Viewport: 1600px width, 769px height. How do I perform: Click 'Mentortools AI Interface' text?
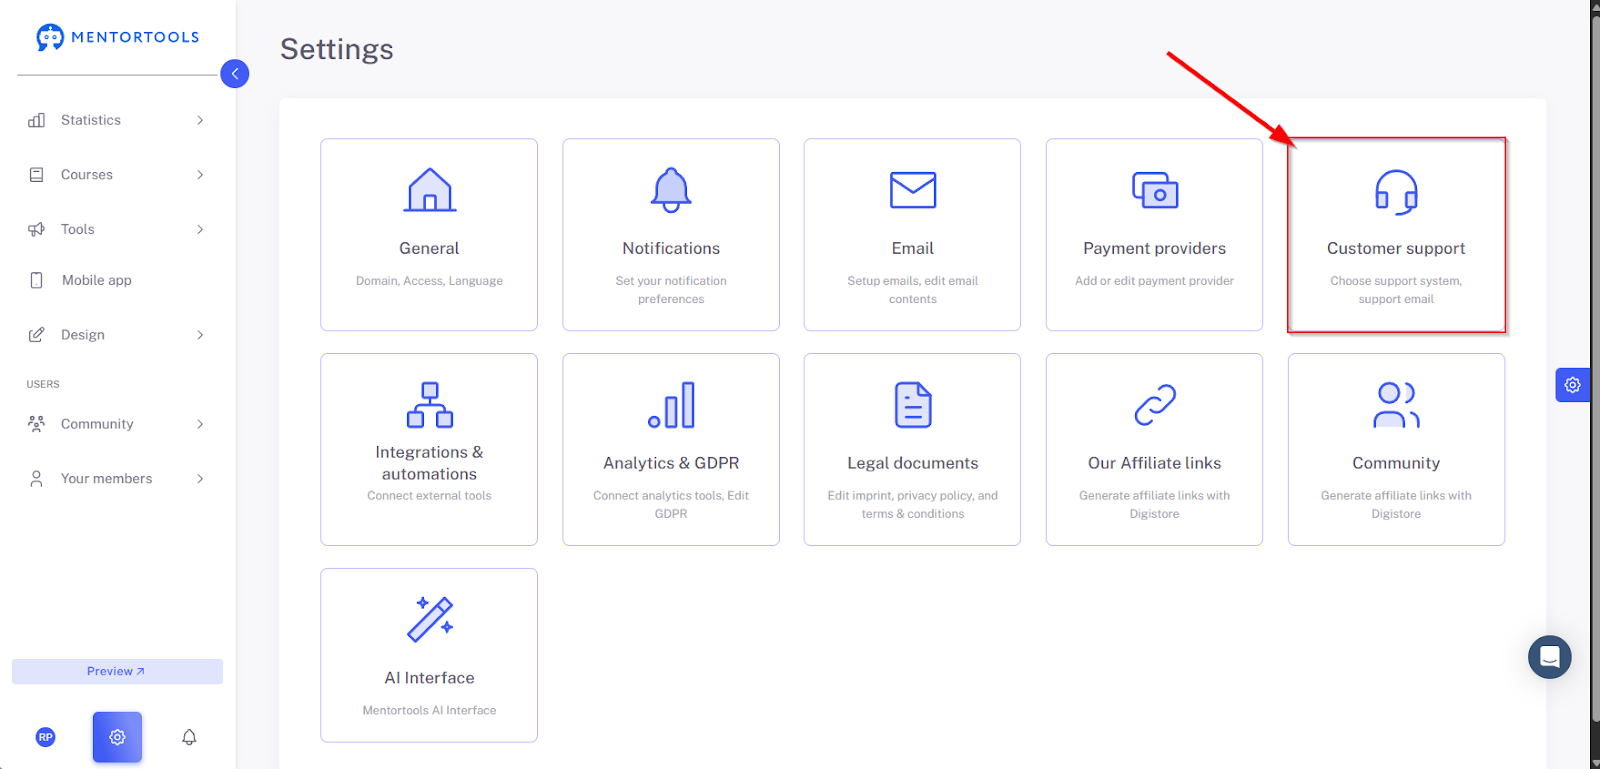click(429, 711)
